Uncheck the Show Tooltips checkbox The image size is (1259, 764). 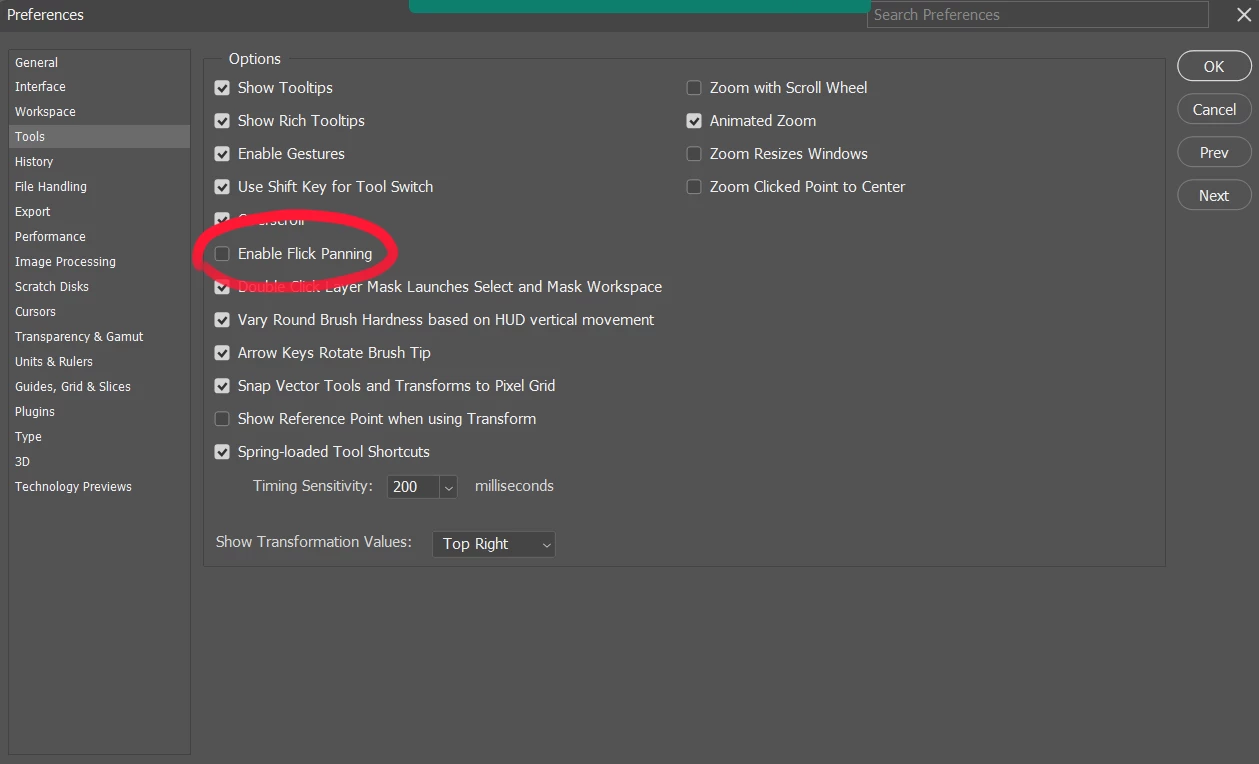222,88
